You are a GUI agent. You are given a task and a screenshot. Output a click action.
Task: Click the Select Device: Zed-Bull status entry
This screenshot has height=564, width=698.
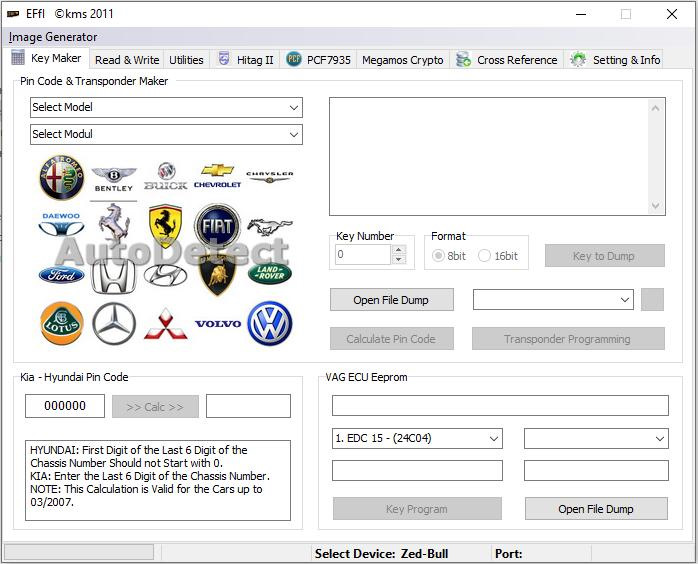pos(381,554)
